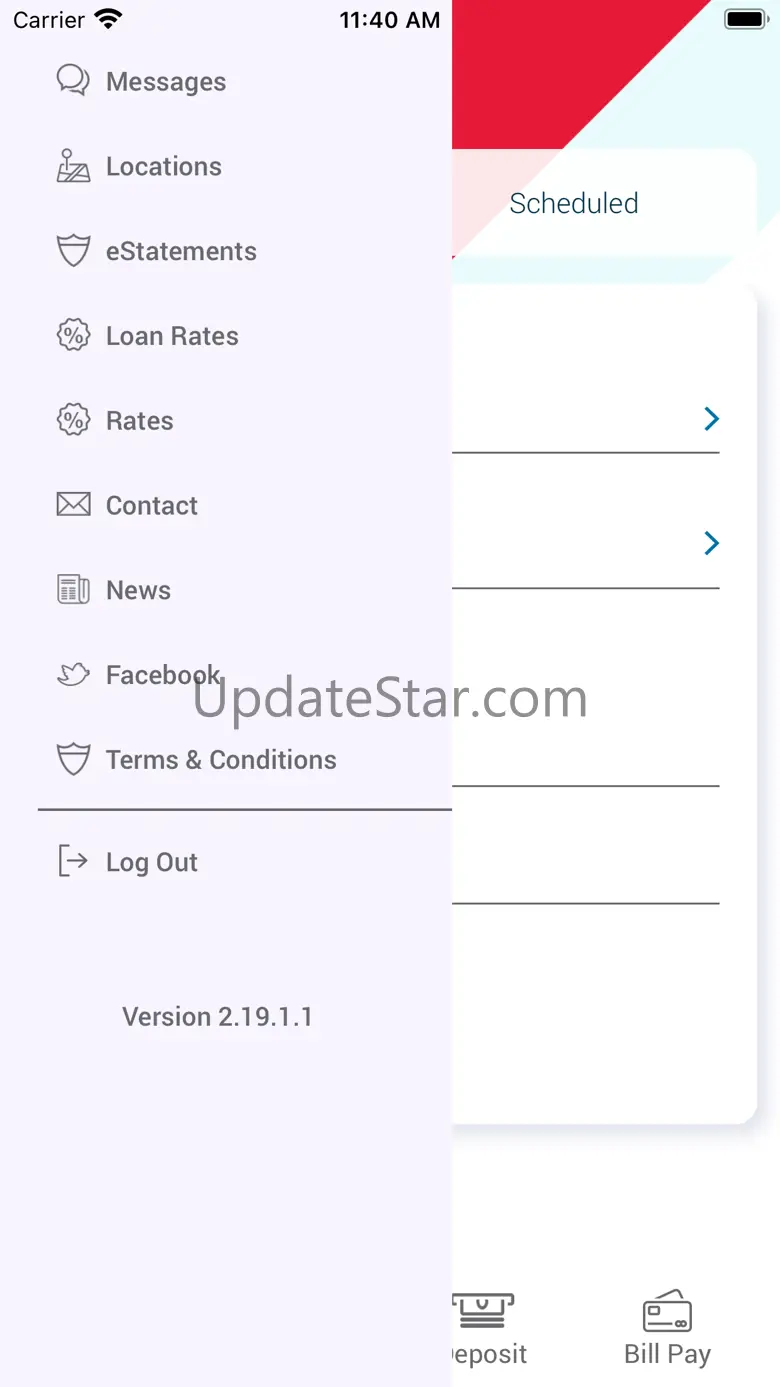Tap the Rates percent badge icon
This screenshot has width=780, height=1387.
[73, 420]
